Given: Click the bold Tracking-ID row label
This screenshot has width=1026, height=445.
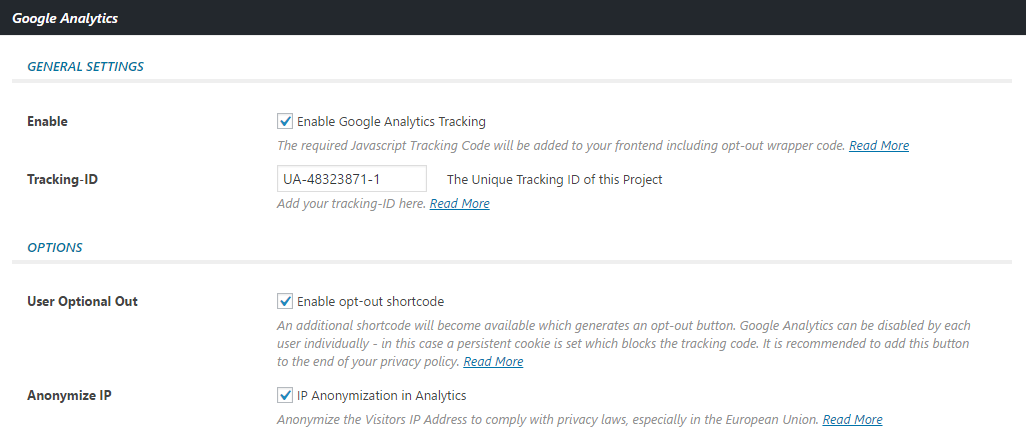Looking at the screenshot, I should pos(63,180).
